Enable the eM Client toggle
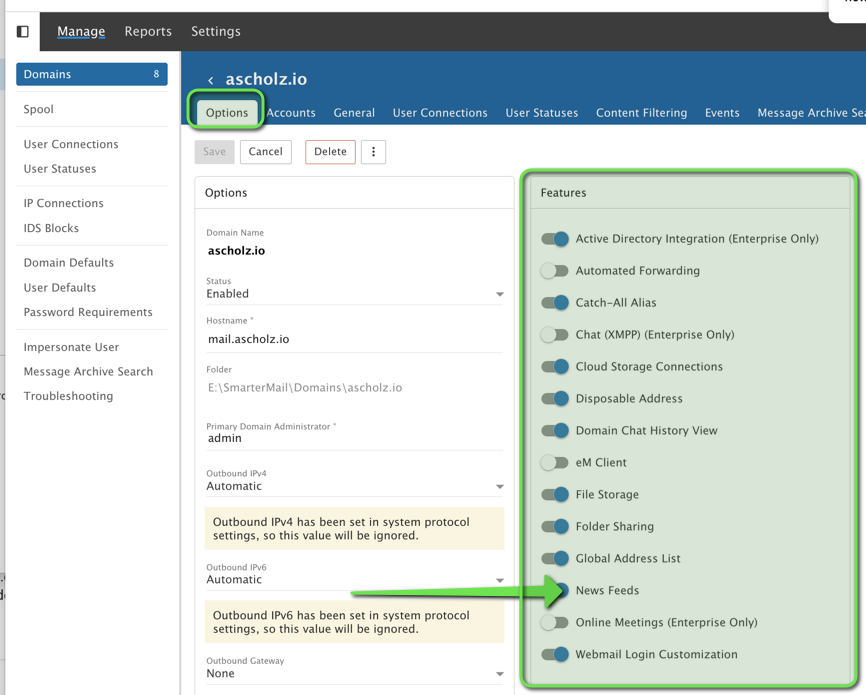 pyautogui.click(x=555, y=463)
